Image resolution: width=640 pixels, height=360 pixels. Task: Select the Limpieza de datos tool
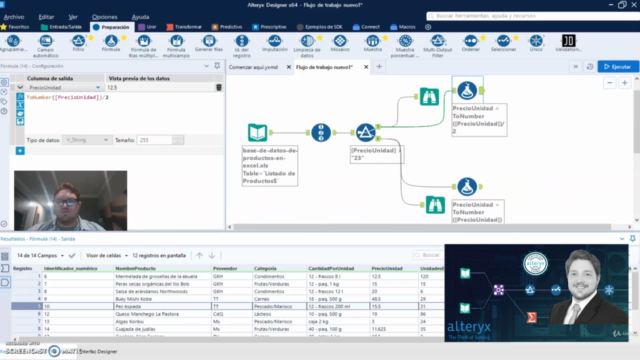(x=307, y=46)
